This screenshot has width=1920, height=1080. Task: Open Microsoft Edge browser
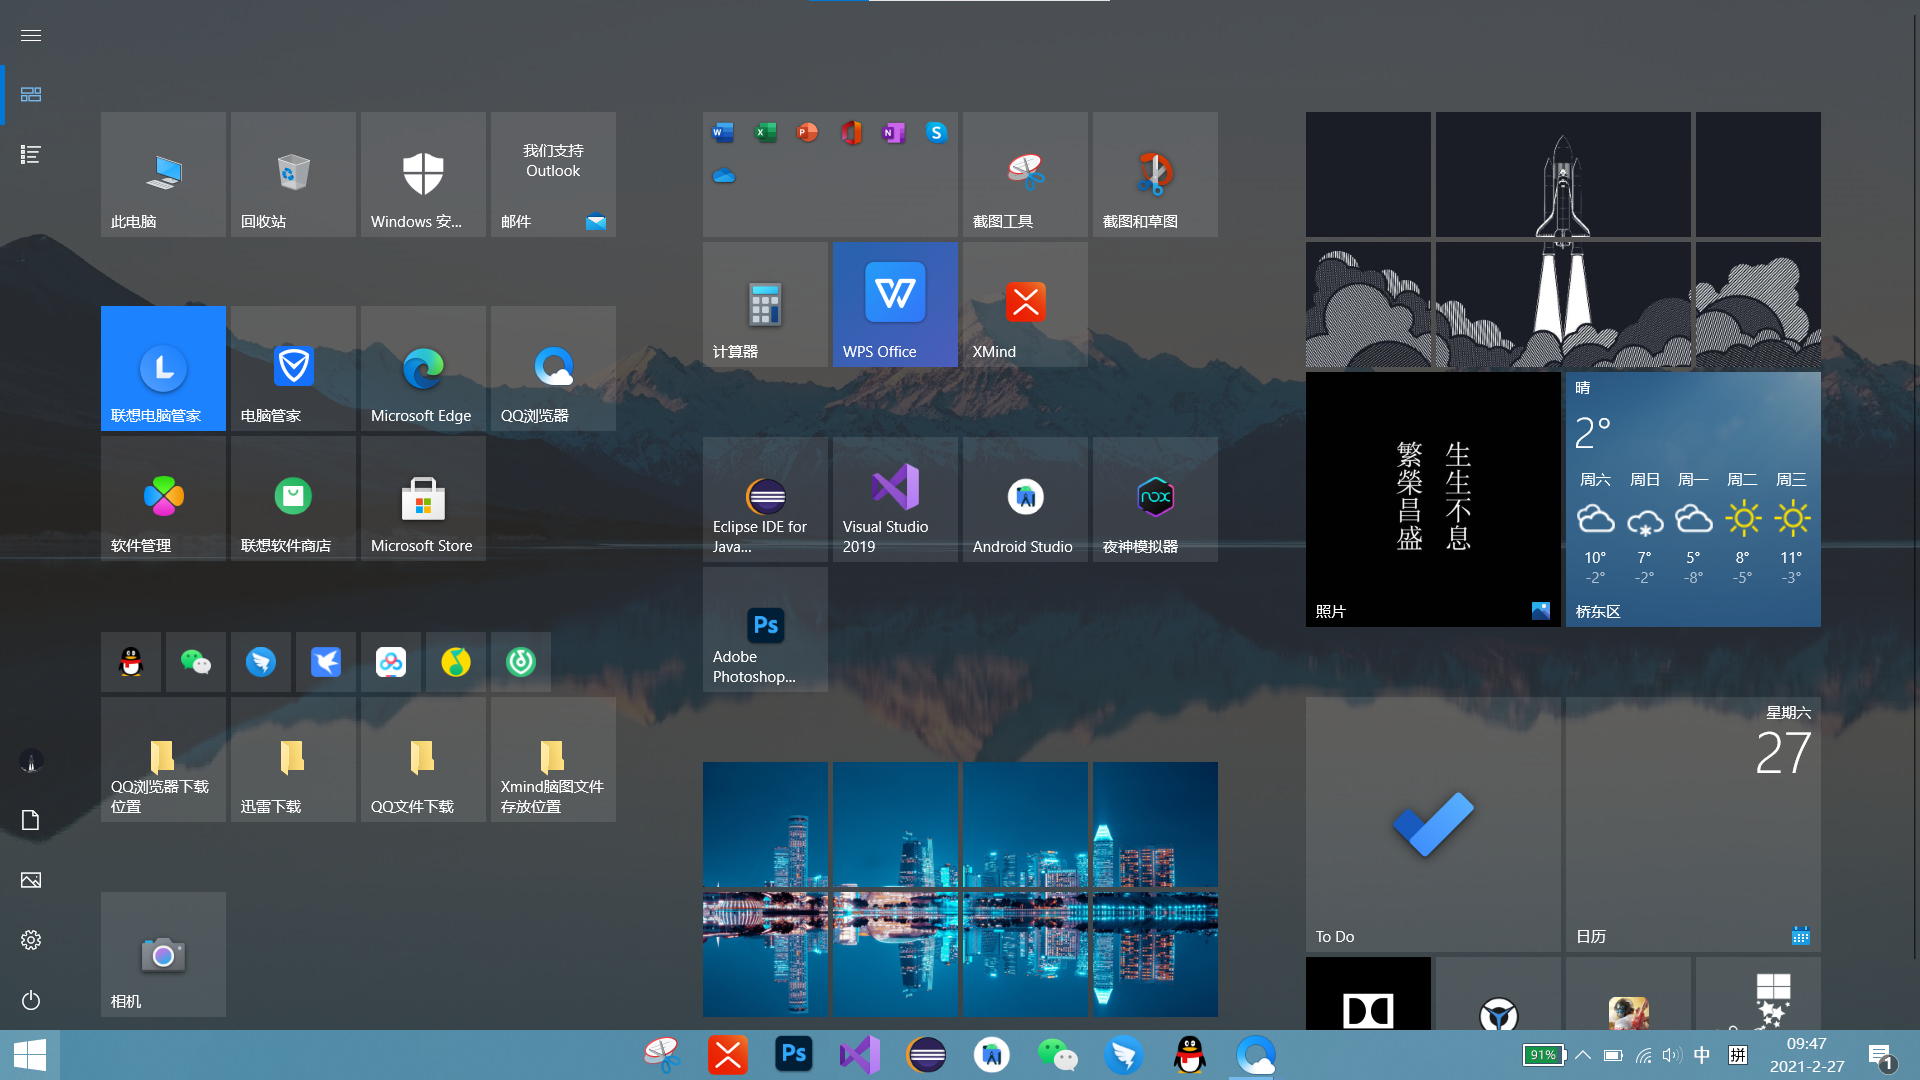419,368
